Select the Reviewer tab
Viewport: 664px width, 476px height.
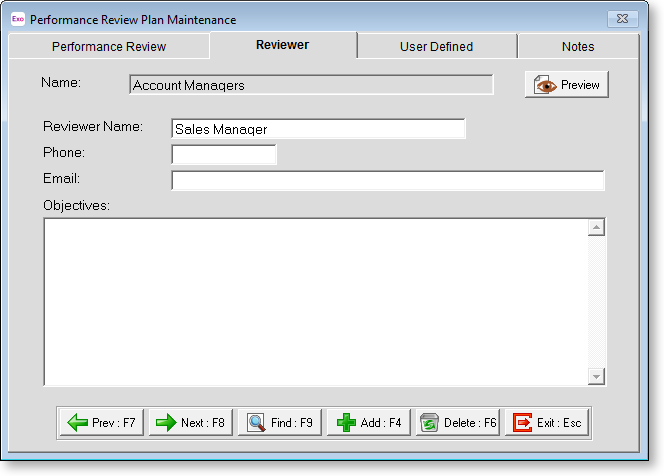(x=282, y=45)
